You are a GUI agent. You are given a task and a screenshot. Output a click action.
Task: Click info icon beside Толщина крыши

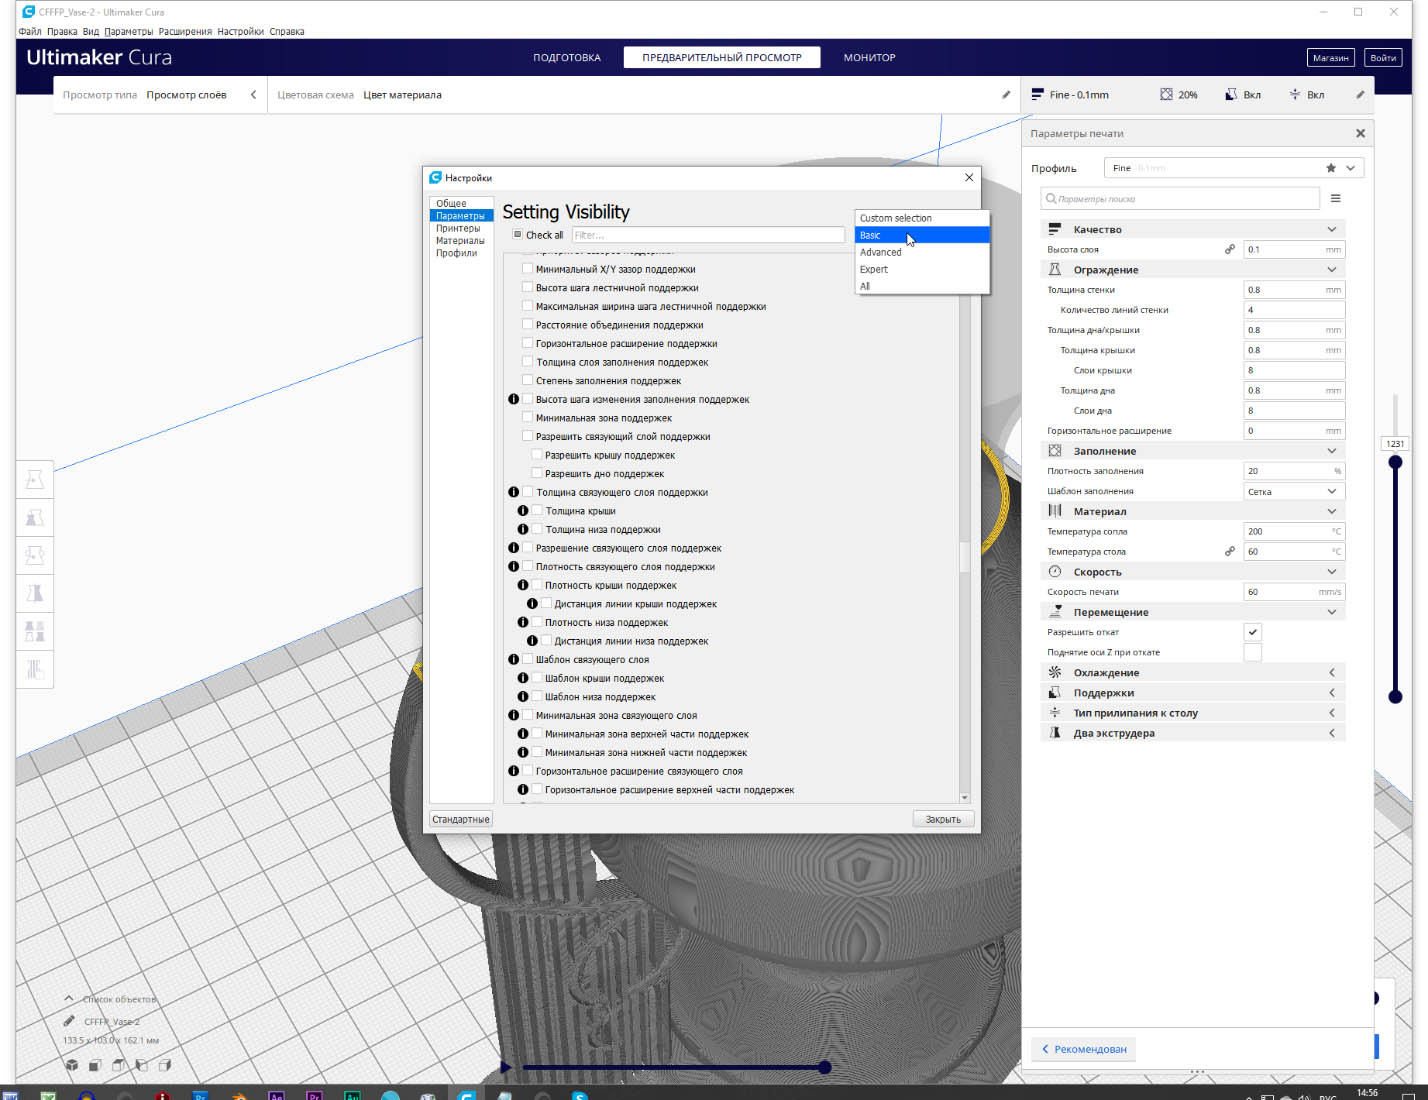[522, 511]
